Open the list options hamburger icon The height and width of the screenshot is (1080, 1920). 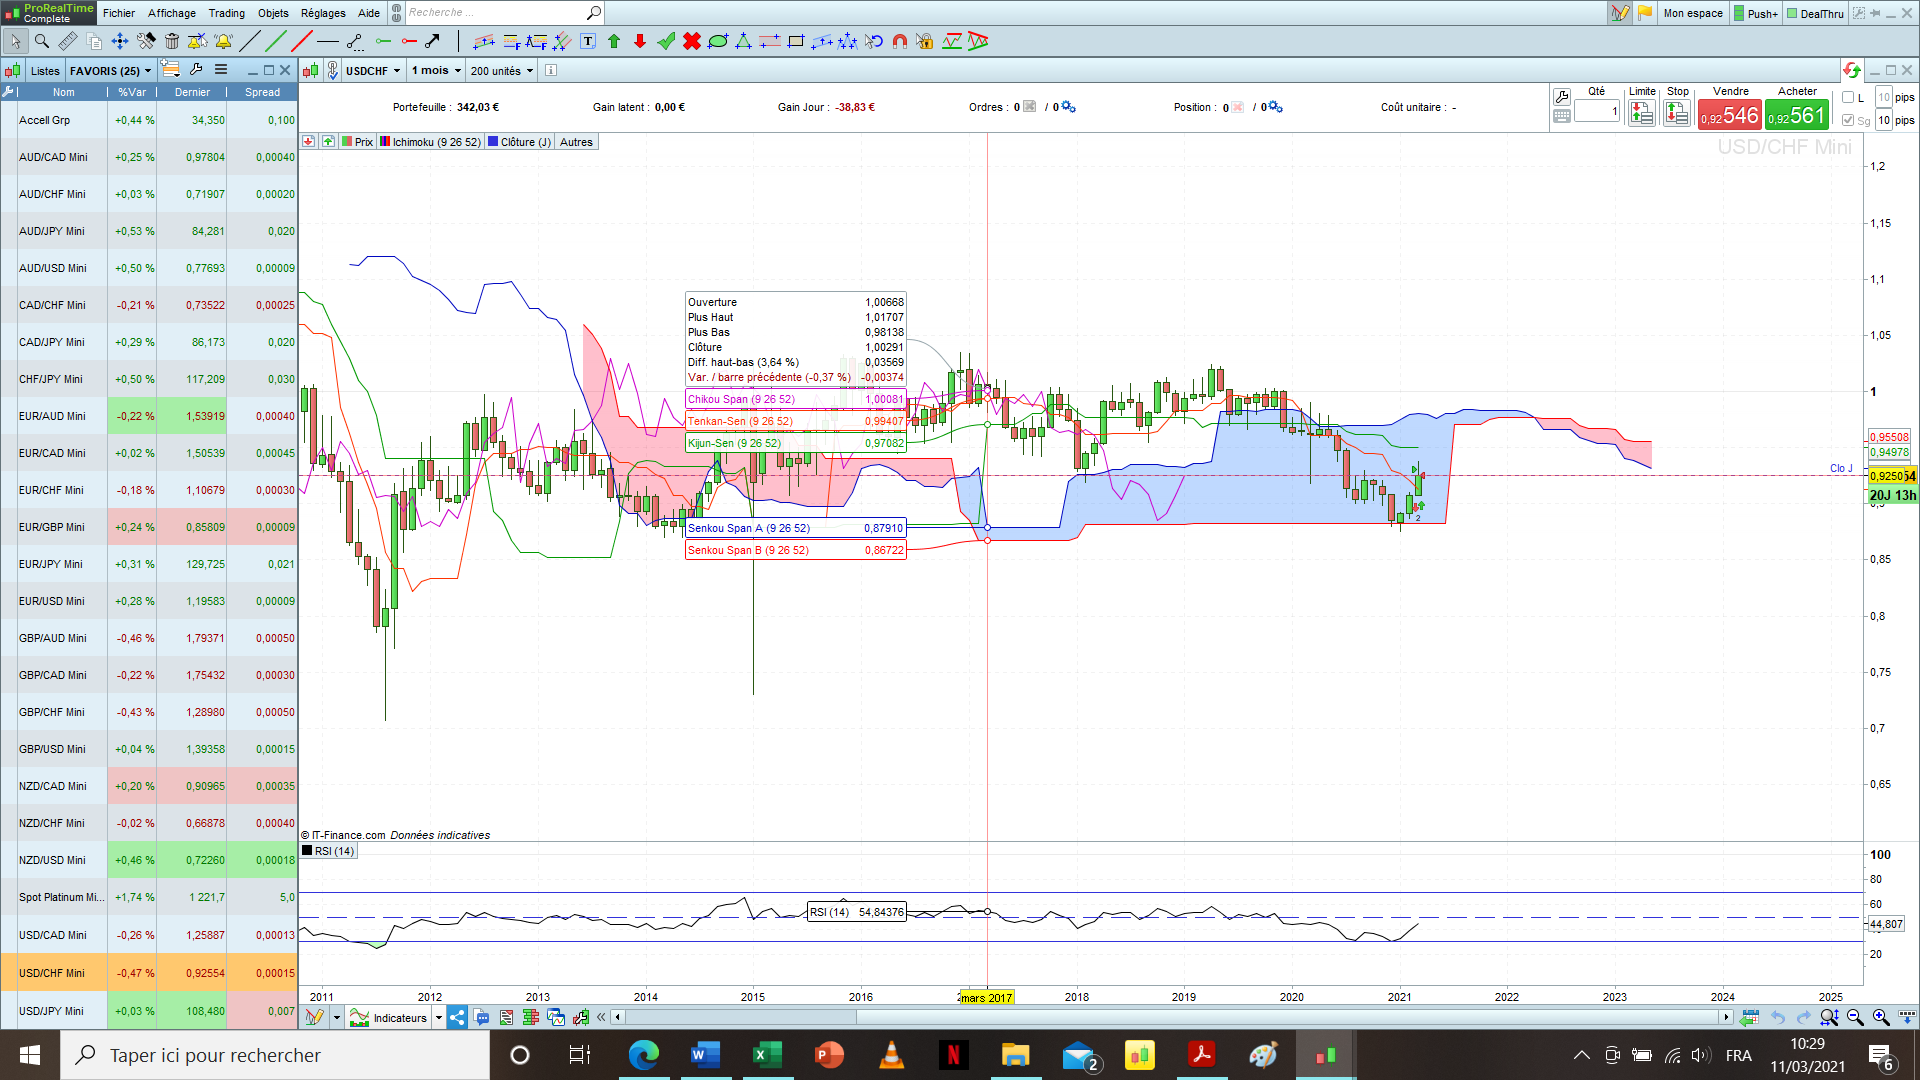[221, 70]
